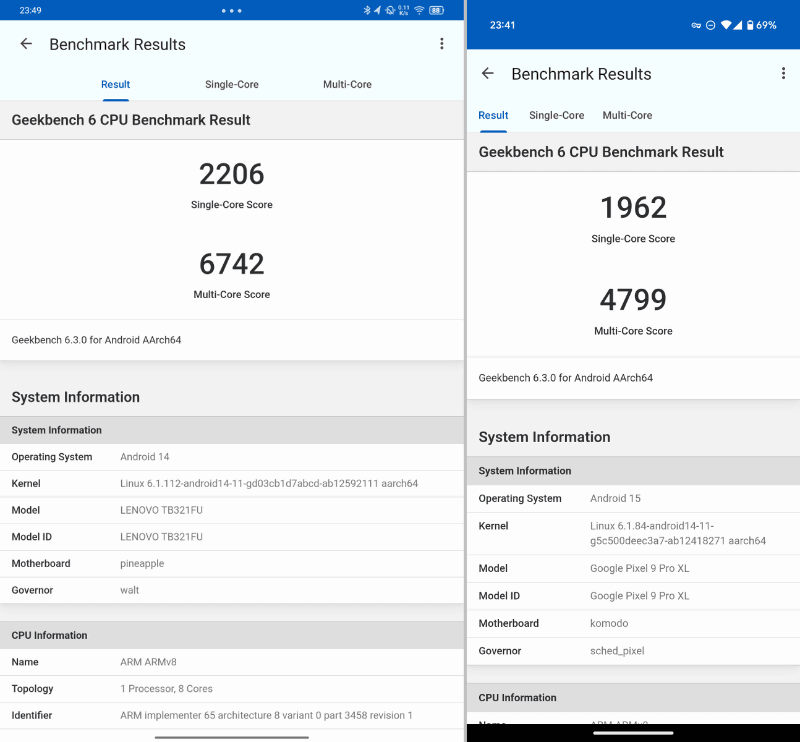
Task: Tap the Wi-Fi icon in the left status bar
Action: tap(419, 9)
